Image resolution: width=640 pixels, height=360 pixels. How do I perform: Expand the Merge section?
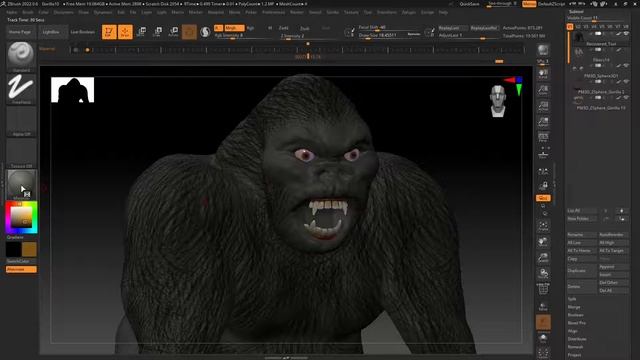tap(574, 307)
